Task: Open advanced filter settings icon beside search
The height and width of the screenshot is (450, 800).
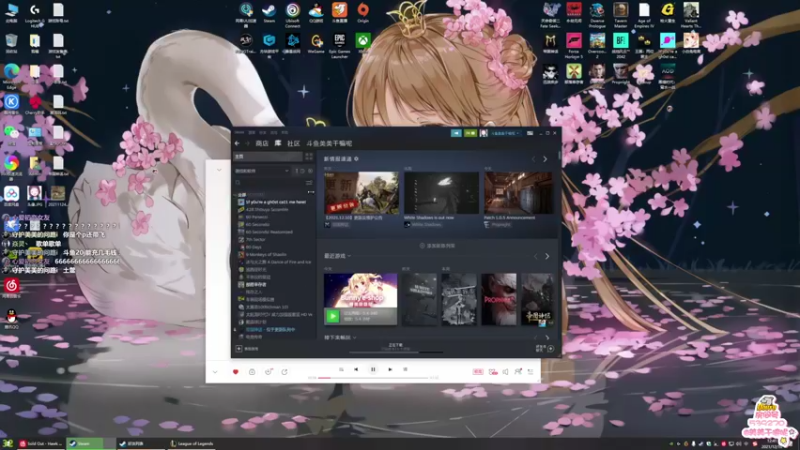Action: coord(309,183)
